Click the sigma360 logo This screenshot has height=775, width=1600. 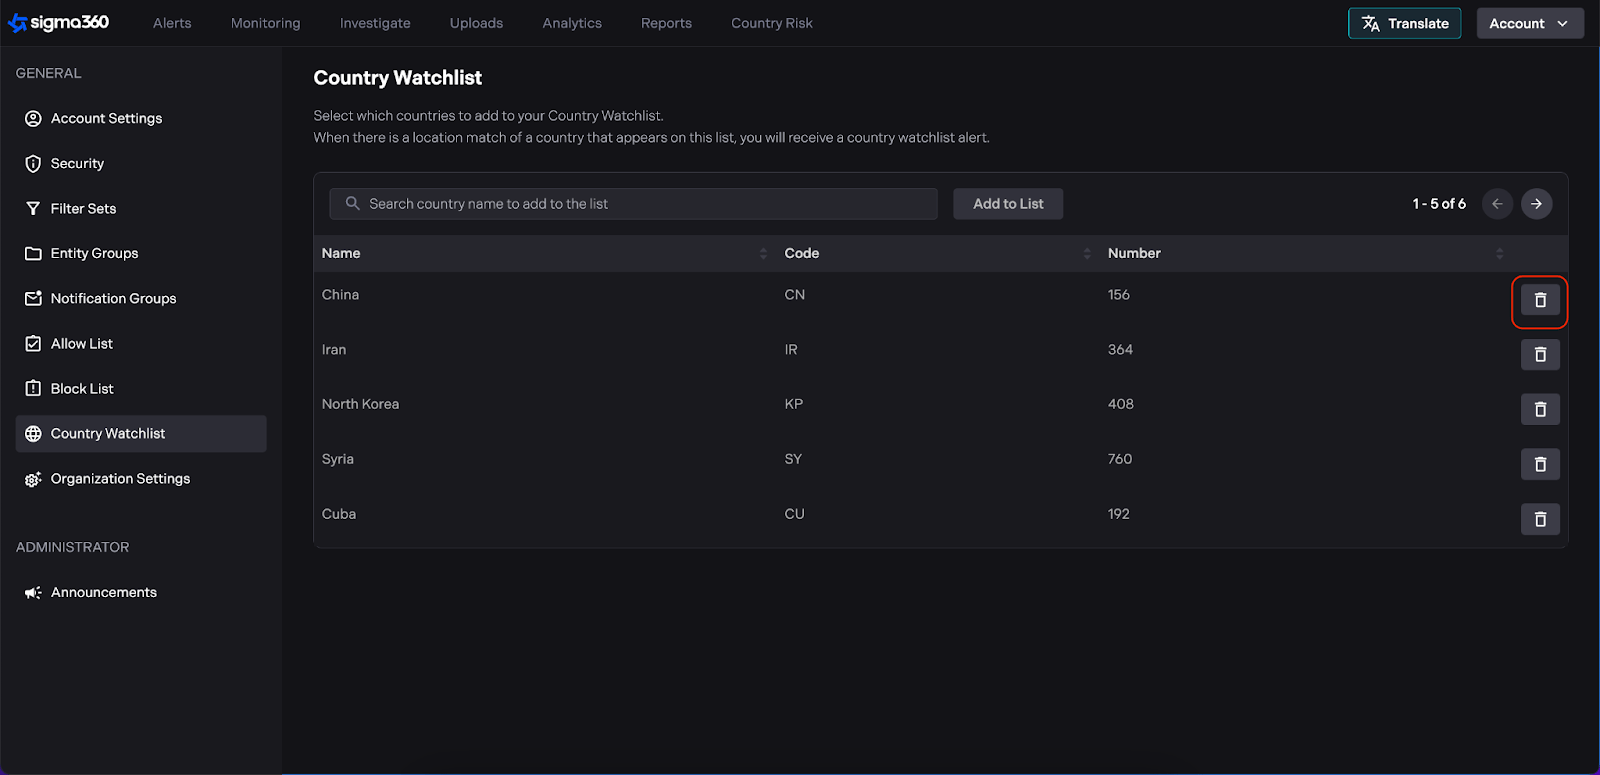tap(59, 23)
